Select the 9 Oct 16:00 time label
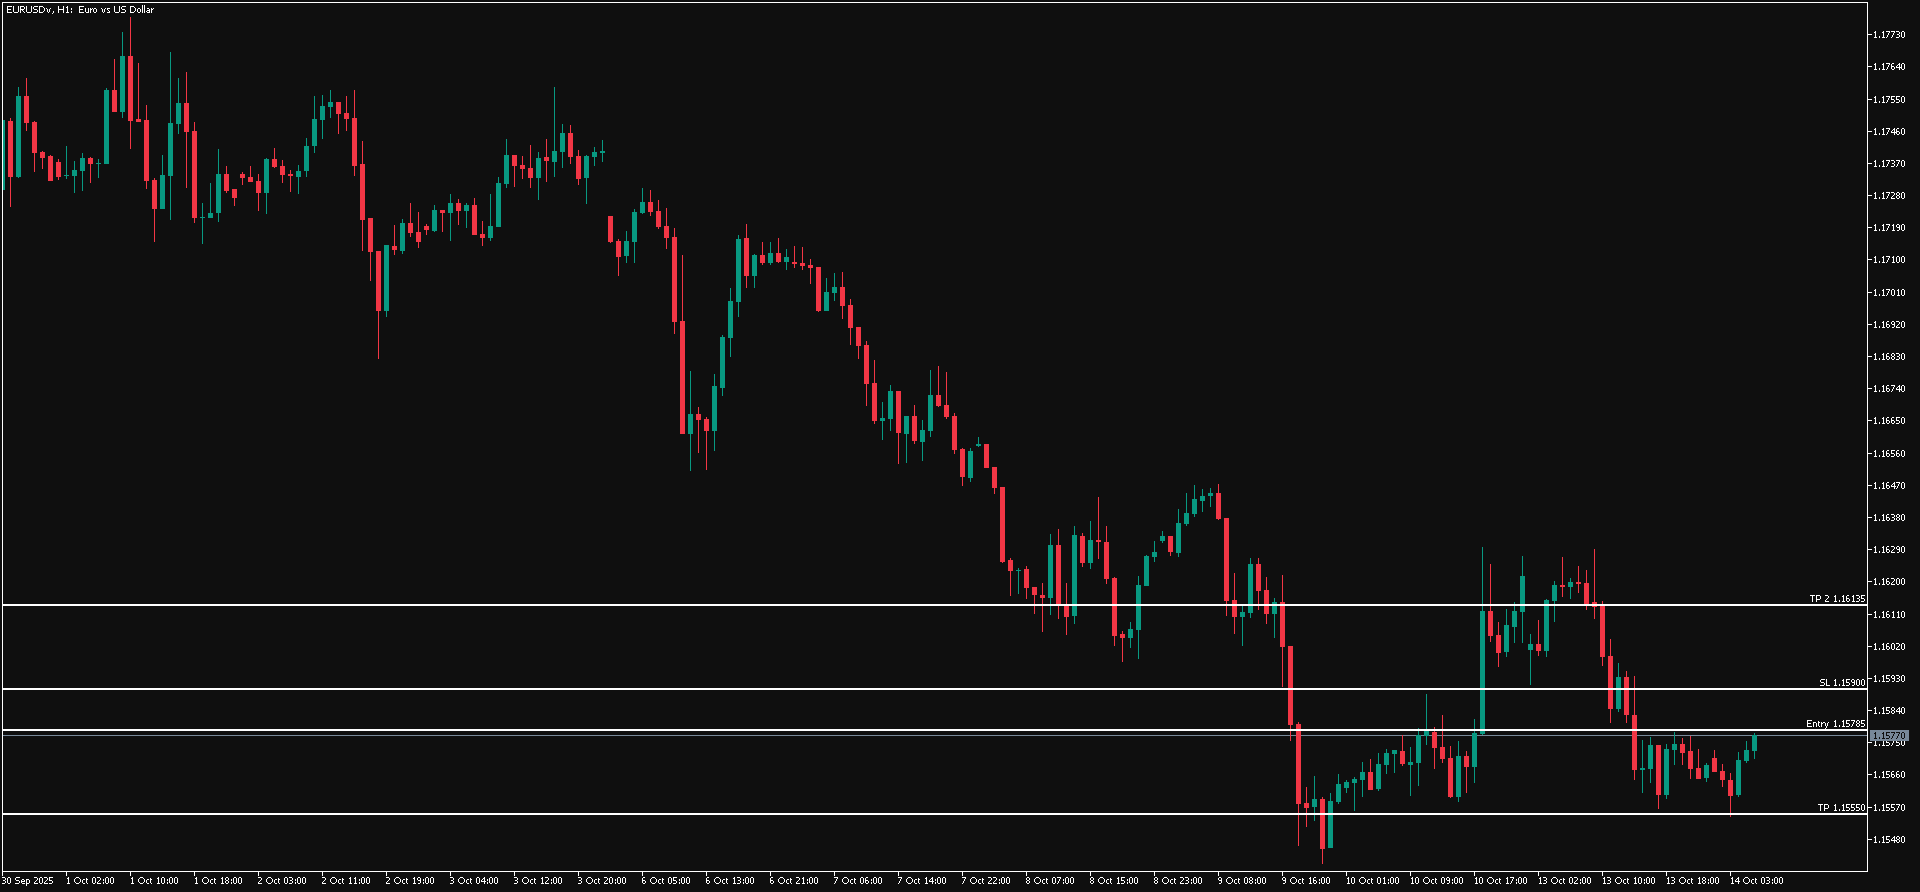Viewport: 1920px width, 892px height. click(x=1306, y=881)
